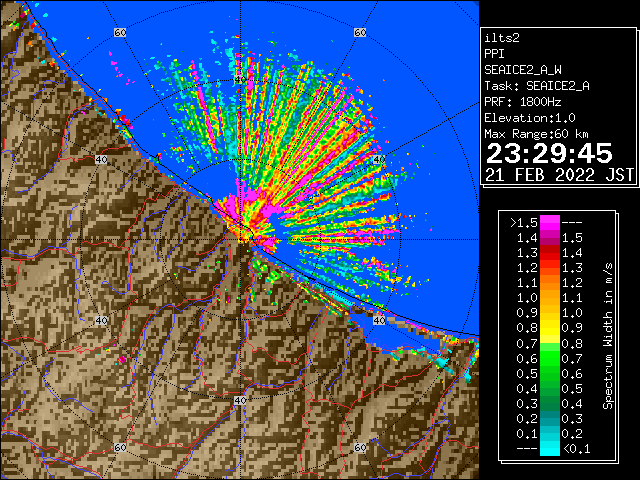This screenshot has width=640, height=480.
Task: Select the "SEAICE2_A_W" product text
Action: [523, 70]
